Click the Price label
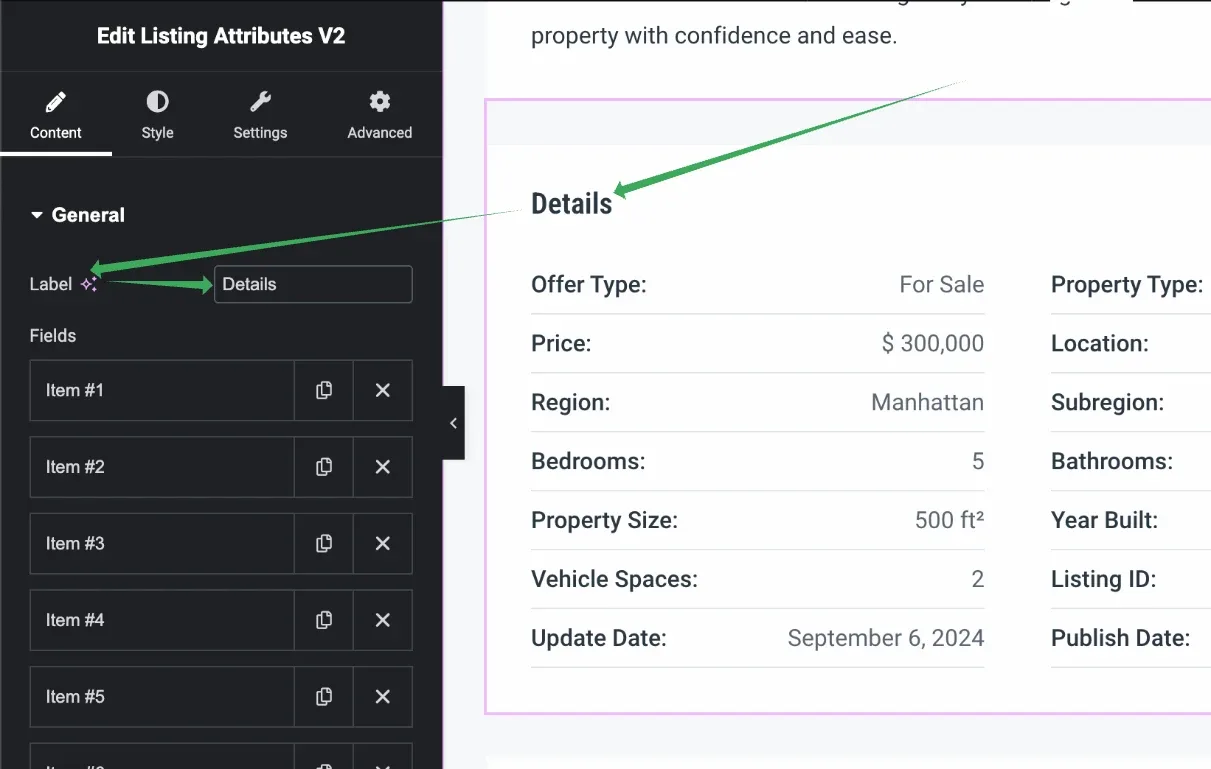The width and height of the screenshot is (1211, 769). tap(561, 344)
